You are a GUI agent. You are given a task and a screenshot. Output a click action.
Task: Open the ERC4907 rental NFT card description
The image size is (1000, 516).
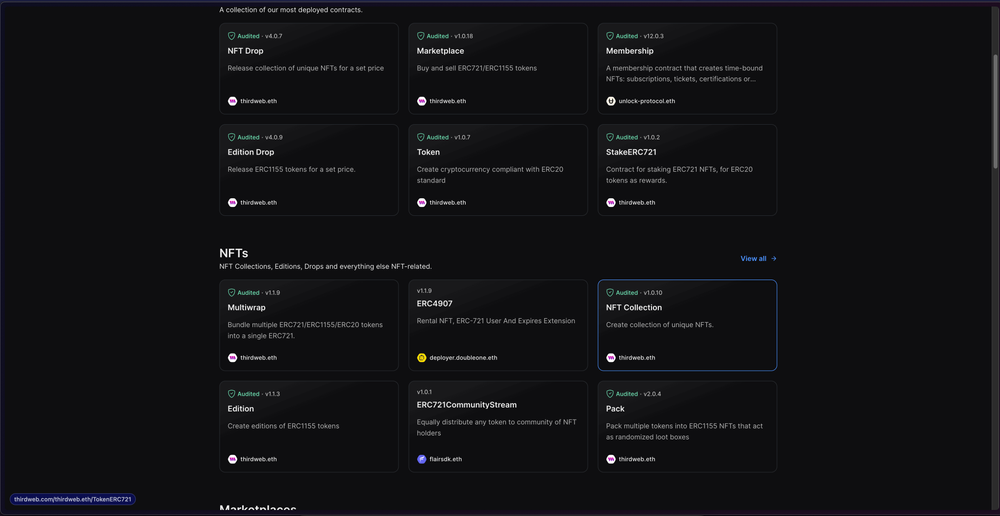496,321
